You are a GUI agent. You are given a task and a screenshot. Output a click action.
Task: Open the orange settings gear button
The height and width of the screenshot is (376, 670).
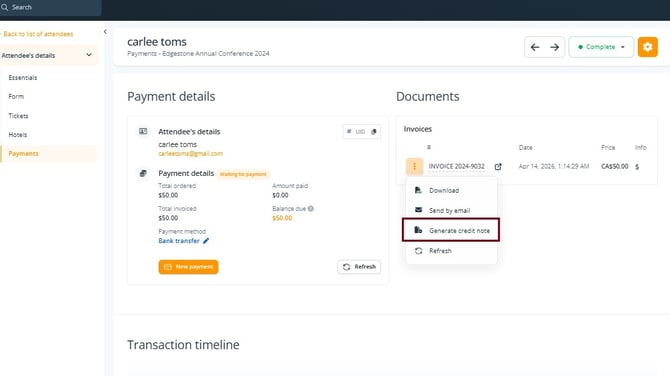pyautogui.click(x=647, y=47)
